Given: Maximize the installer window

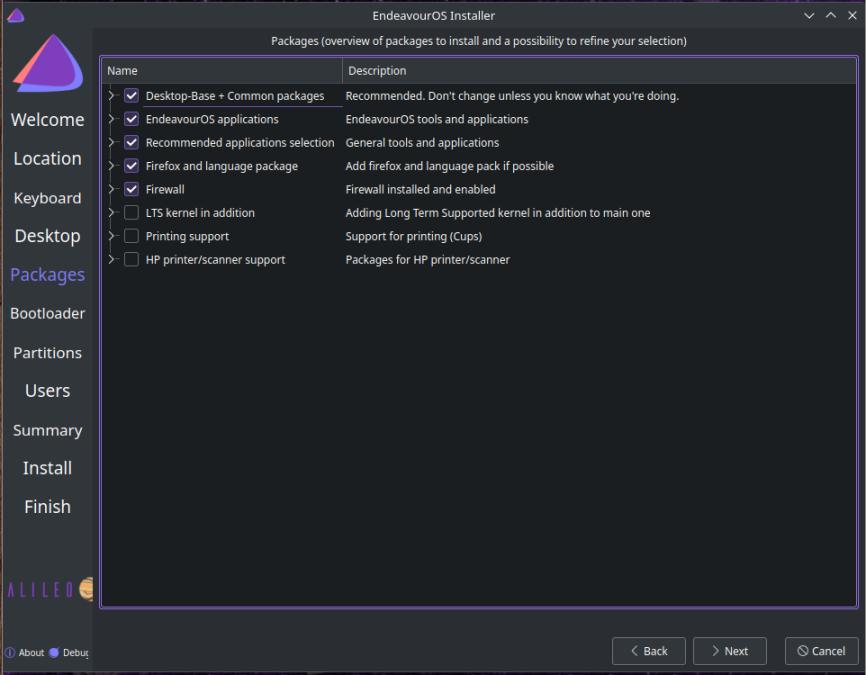Looking at the screenshot, I should click(x=831, y=15).
